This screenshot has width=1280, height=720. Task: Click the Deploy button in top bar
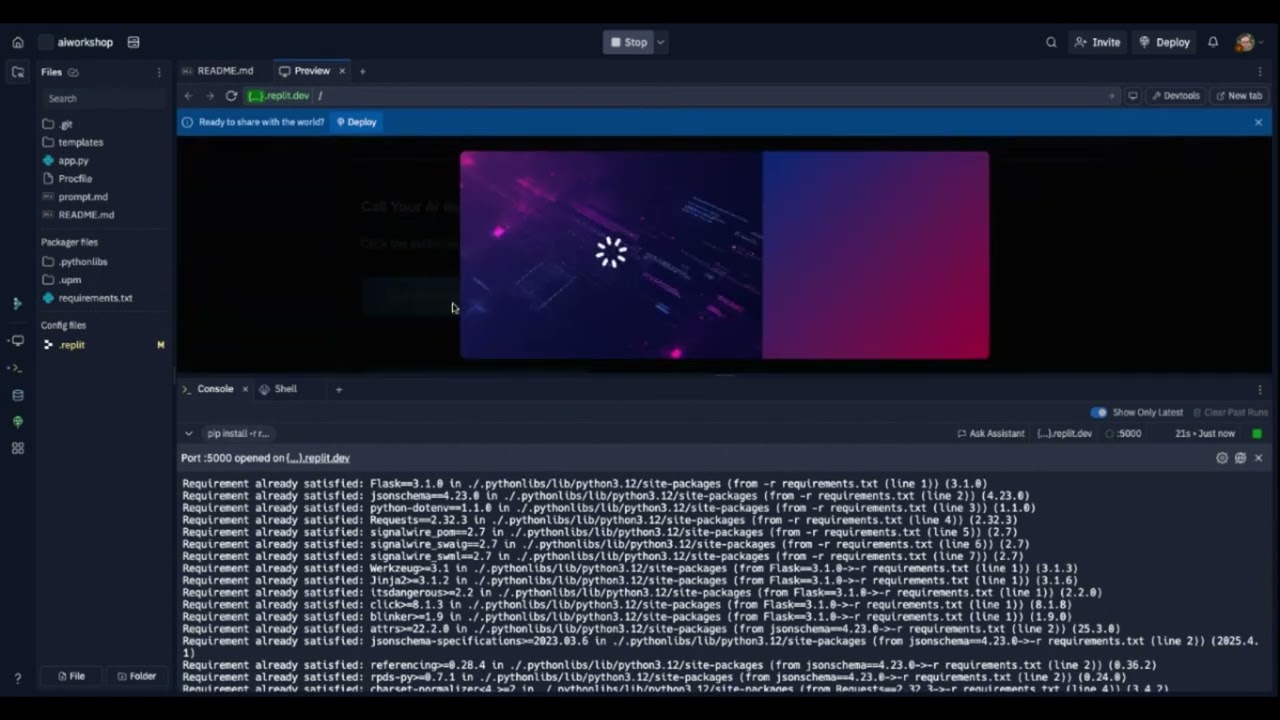pos(1165,42)
